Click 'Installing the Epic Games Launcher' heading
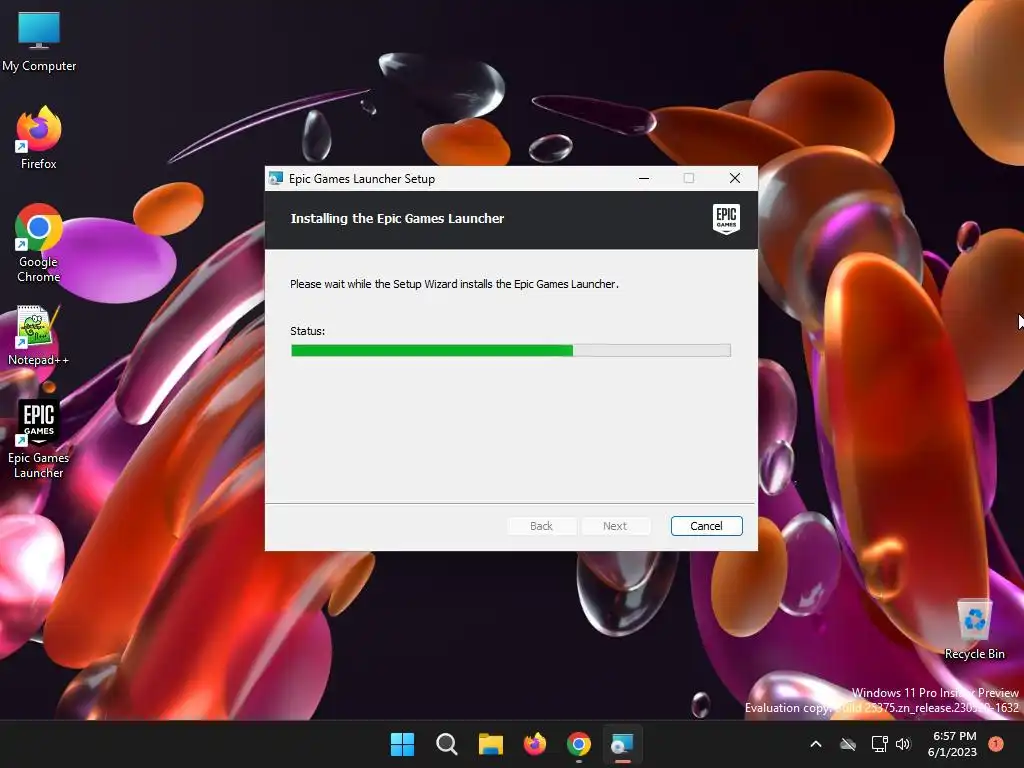 coord(397,219)
